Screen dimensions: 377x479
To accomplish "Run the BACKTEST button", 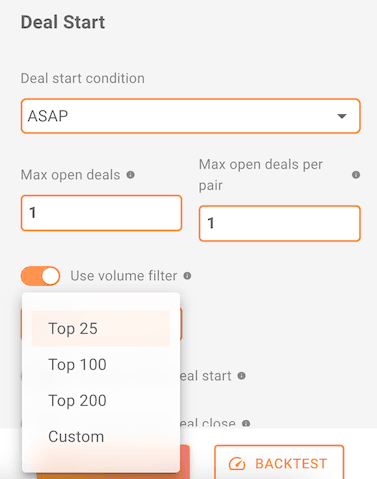I will [x=279, y=462].
